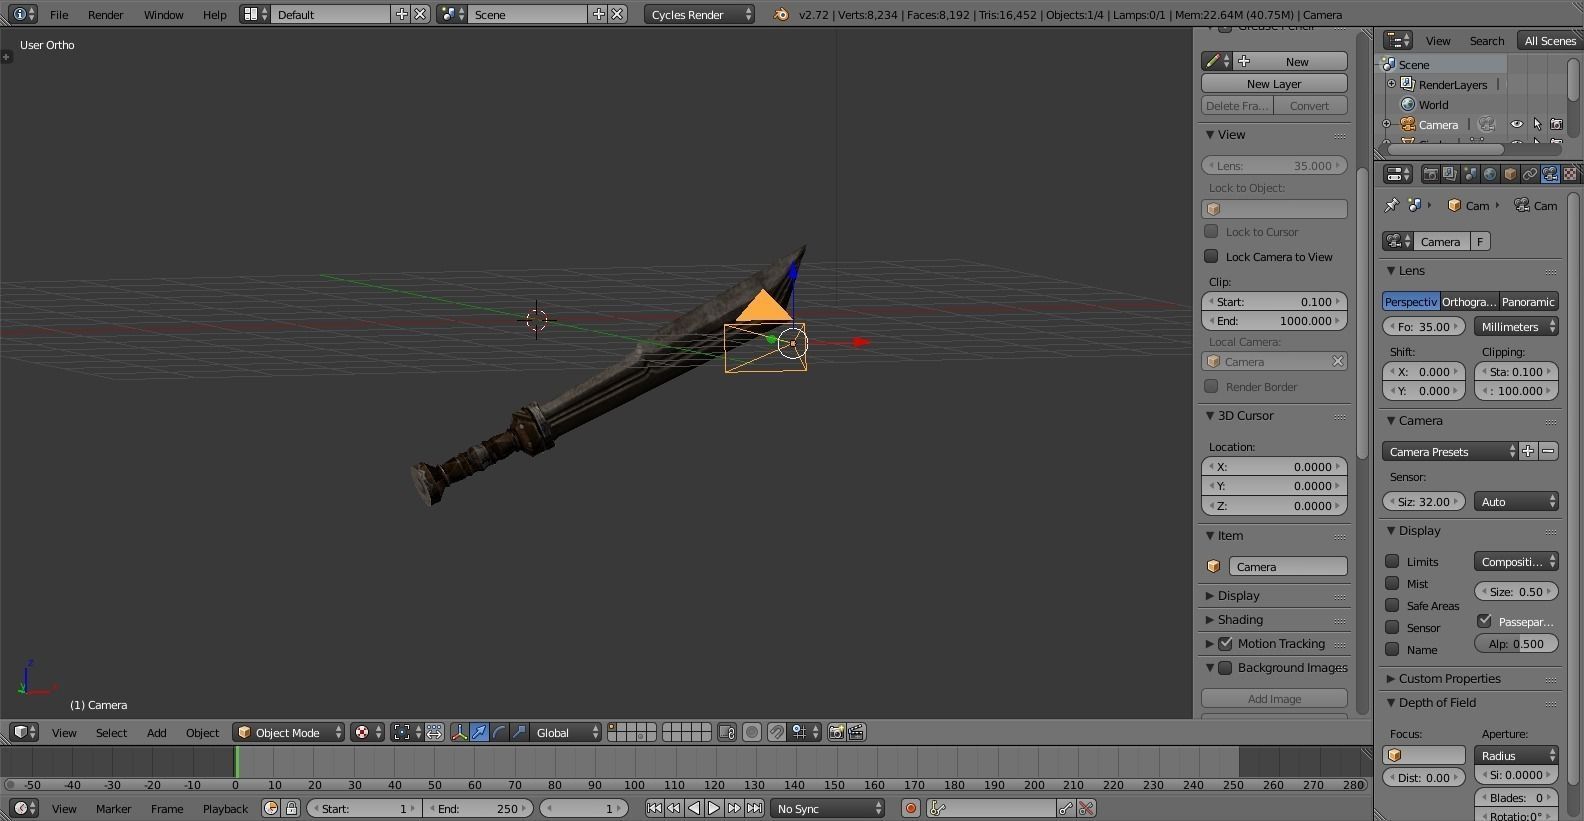Viewport: 1584px width, 821px height.
Task: Select the Panoramic lens type
Action: [1528, 301]
